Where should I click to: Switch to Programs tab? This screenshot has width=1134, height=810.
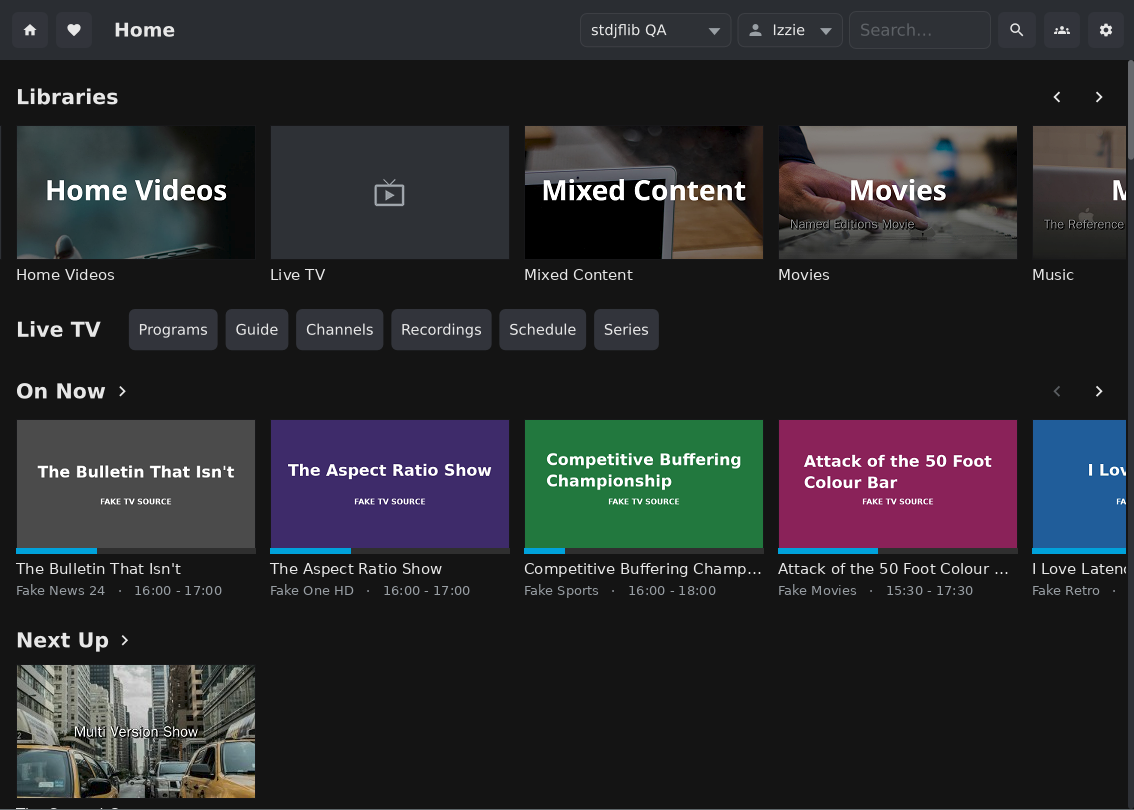(x=173, y=330)
